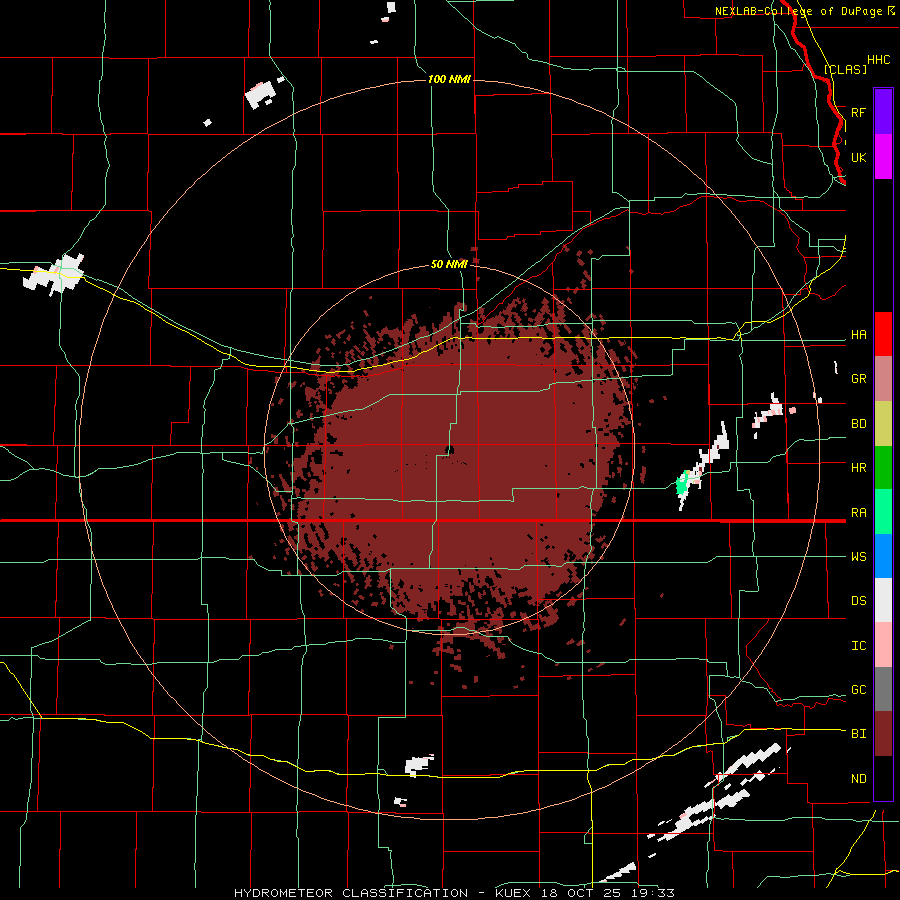Click the 'IC' legend label
Screen dimensions: 900x900
[858, 646]
